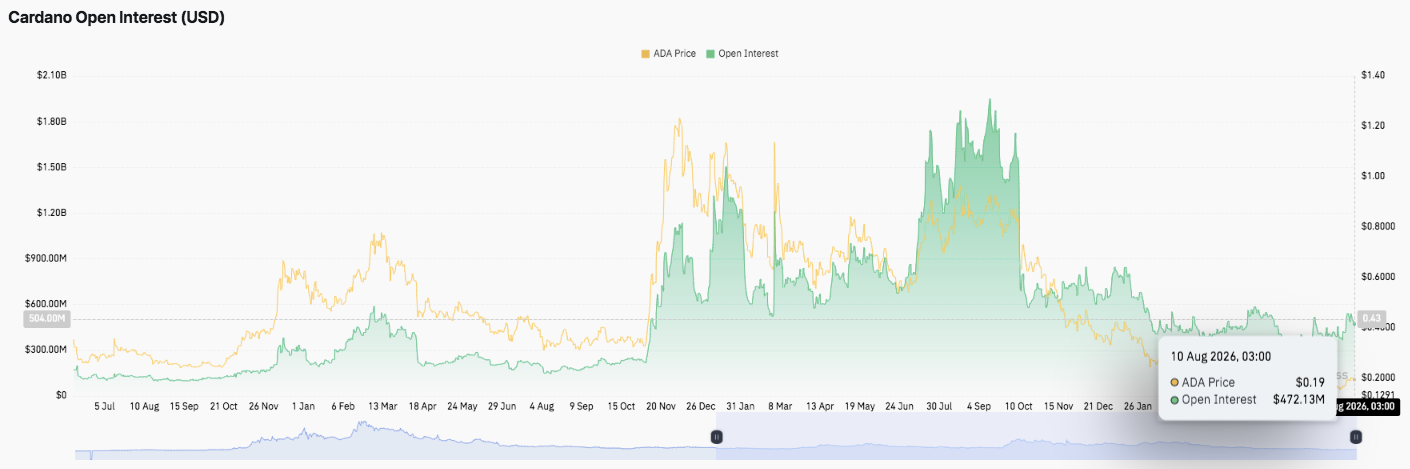The height and width of the screenshot is (469, 1410).
Task: Click the $2.10B left axis label
Action: (x=51, y=76)
